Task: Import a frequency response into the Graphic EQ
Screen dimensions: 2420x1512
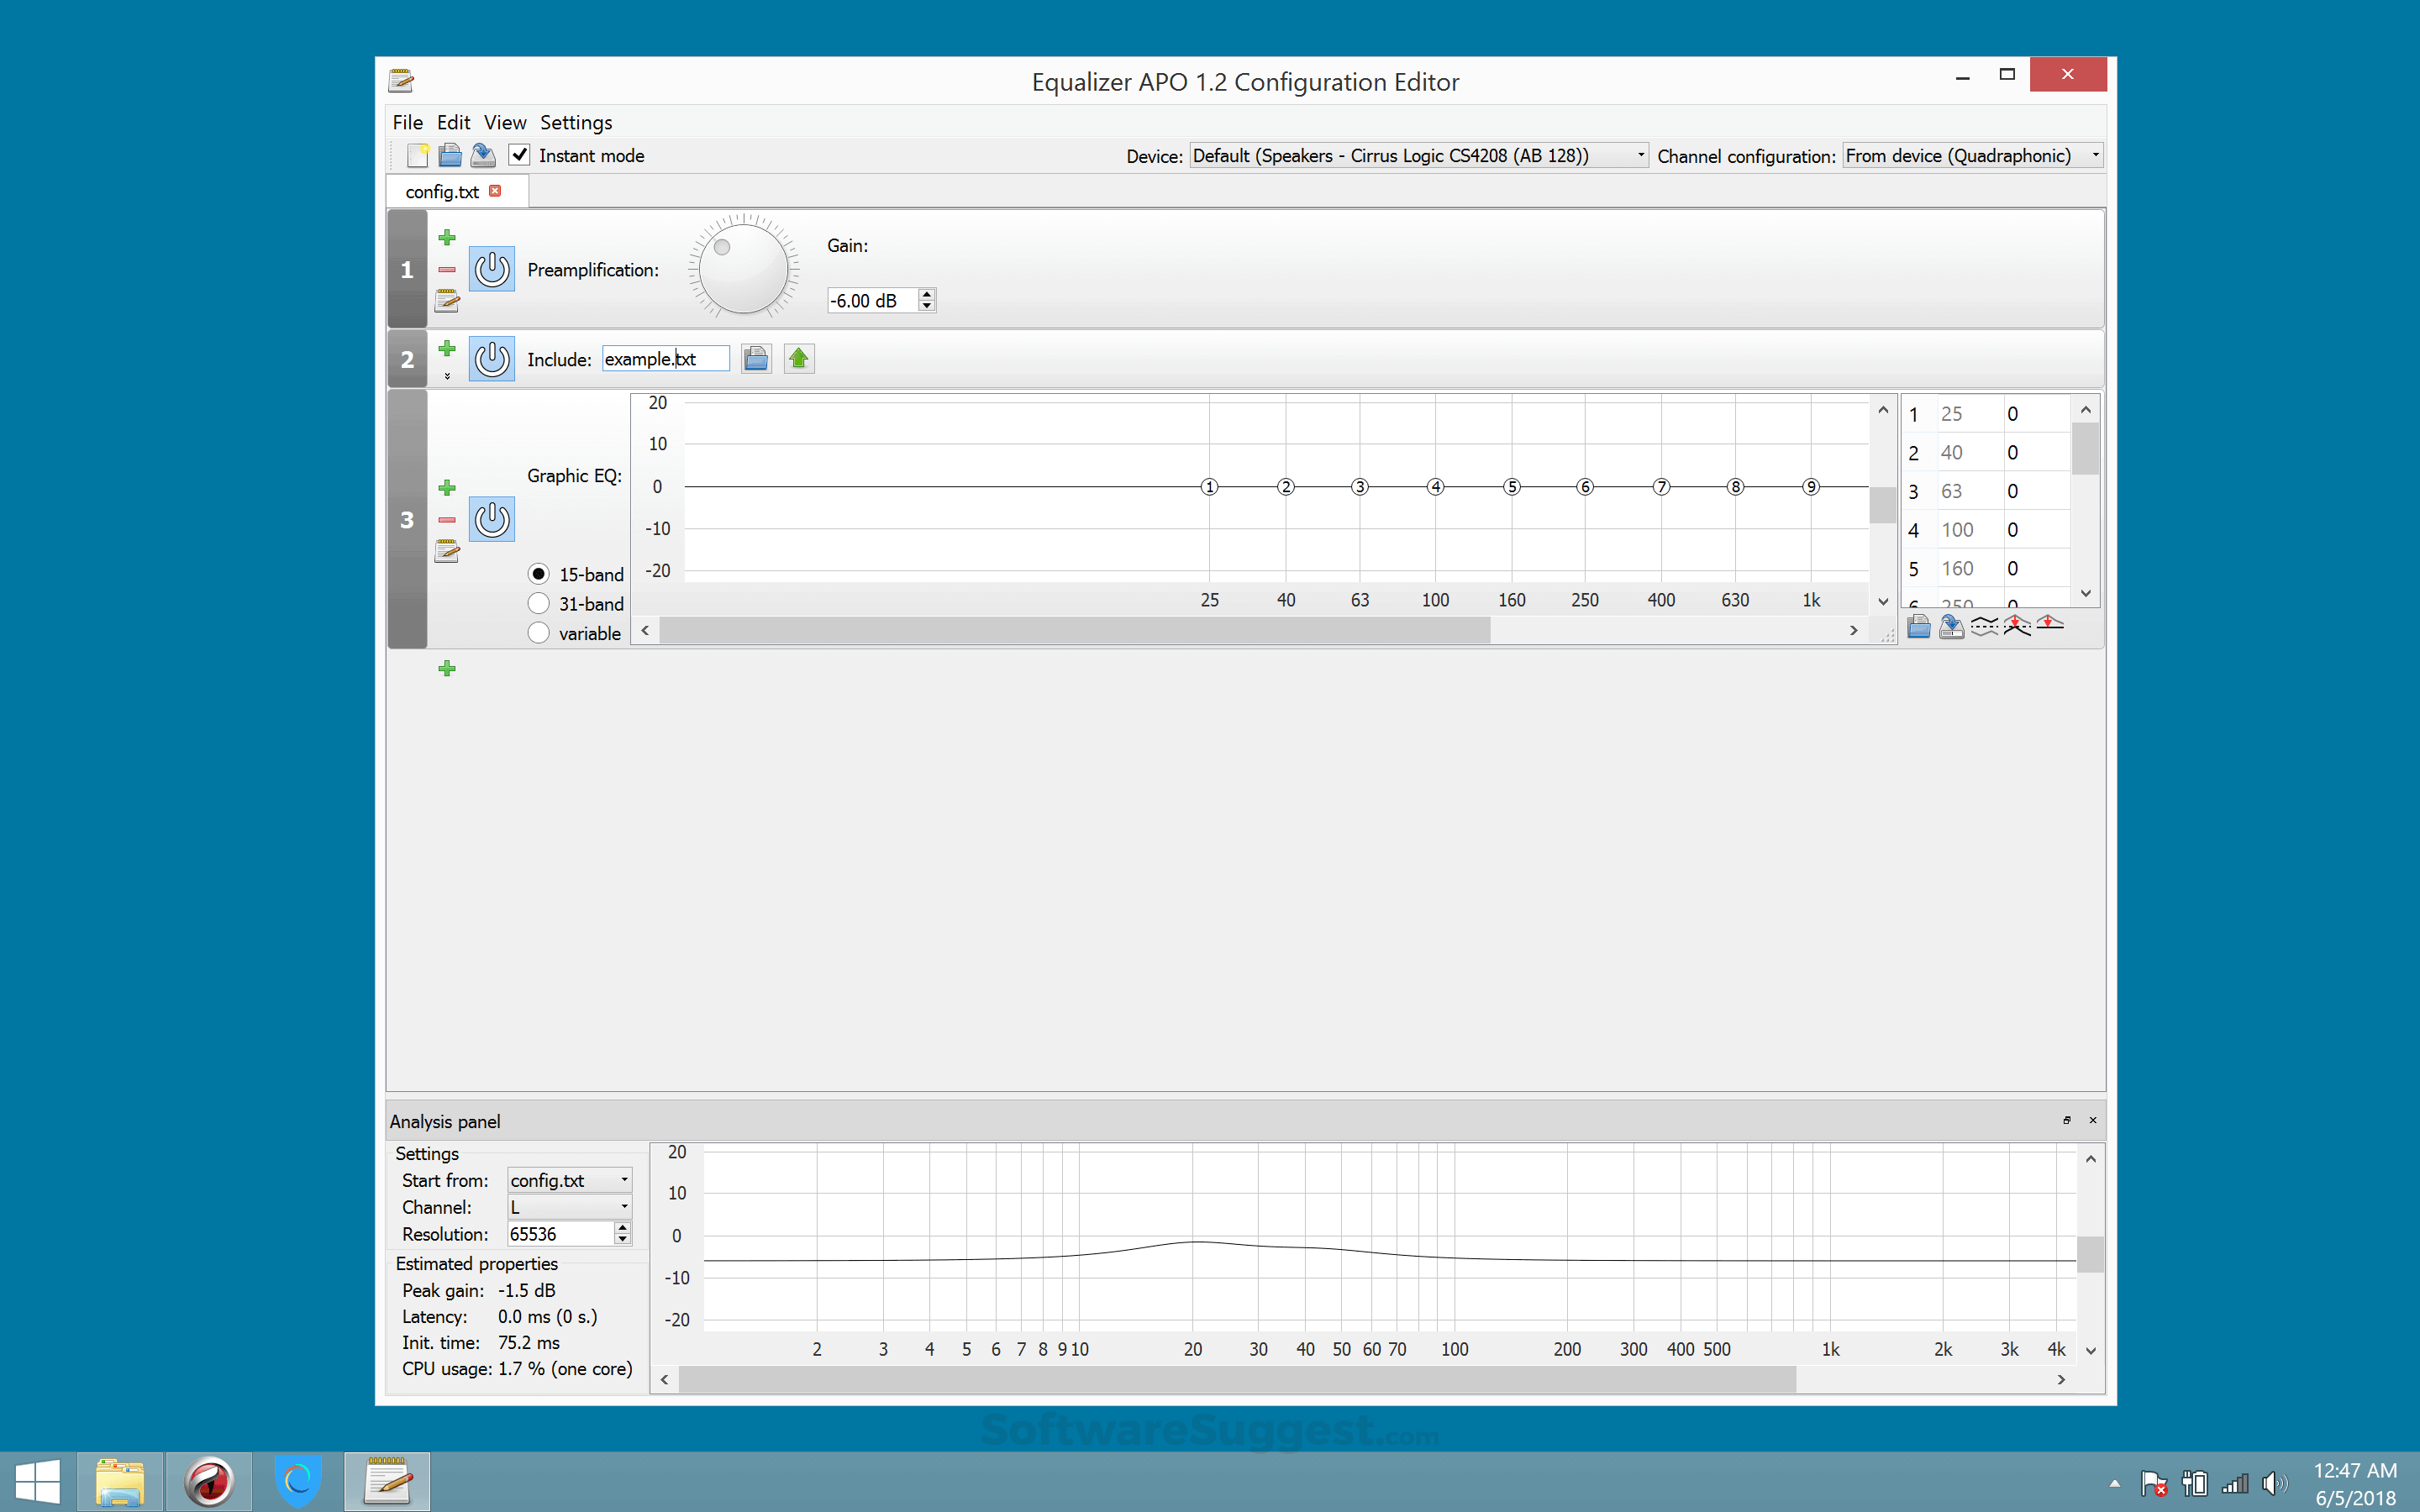Action: pyautogui.click(x=1919, y=626)
